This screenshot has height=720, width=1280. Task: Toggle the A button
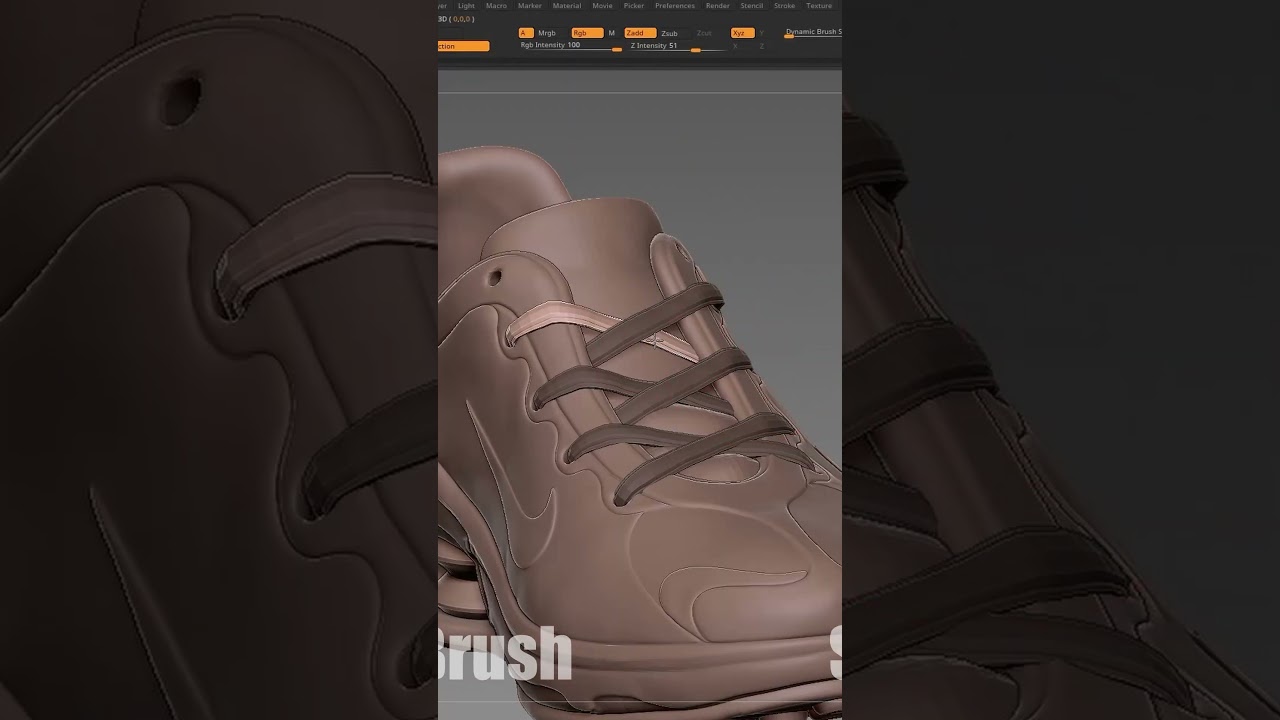pyautogui.click(x=526, y=33)
